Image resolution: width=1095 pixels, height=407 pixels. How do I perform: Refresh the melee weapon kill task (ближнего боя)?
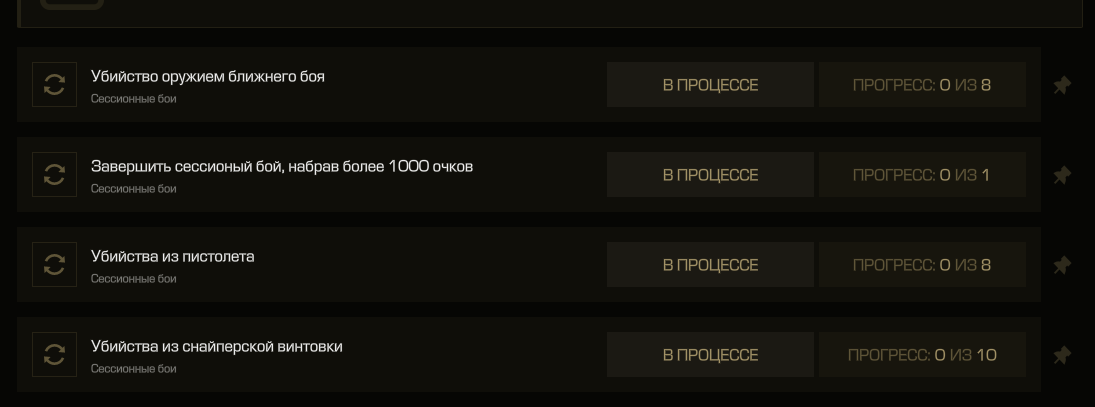[x=54, y=84]
